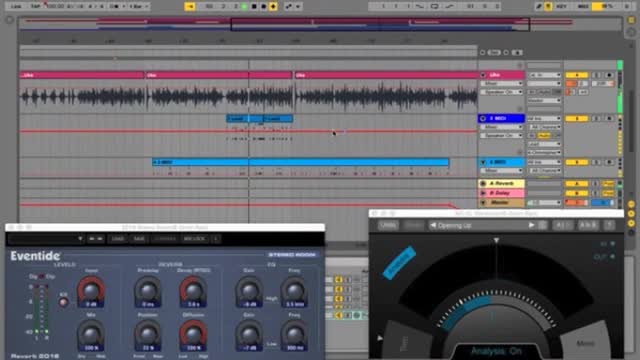Open Uke track Ext. In input dropdown
640x360 pixels.
[x=544, y=75]
